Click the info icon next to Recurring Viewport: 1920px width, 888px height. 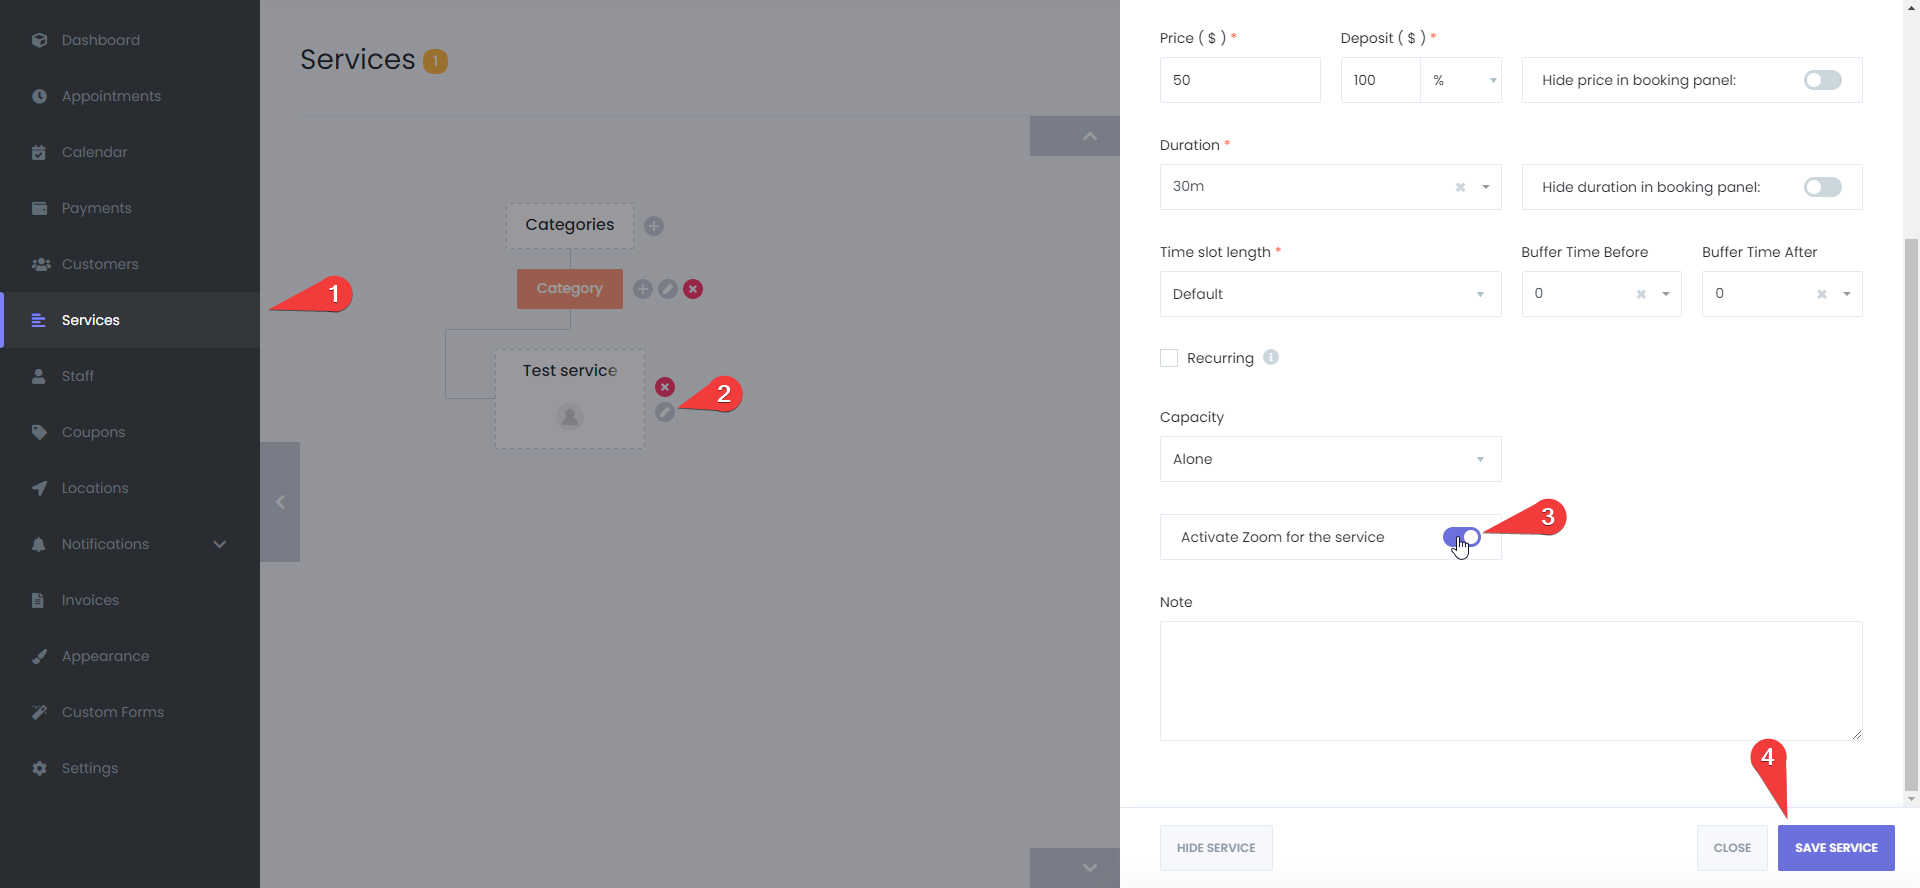(x=1271, y=357)
